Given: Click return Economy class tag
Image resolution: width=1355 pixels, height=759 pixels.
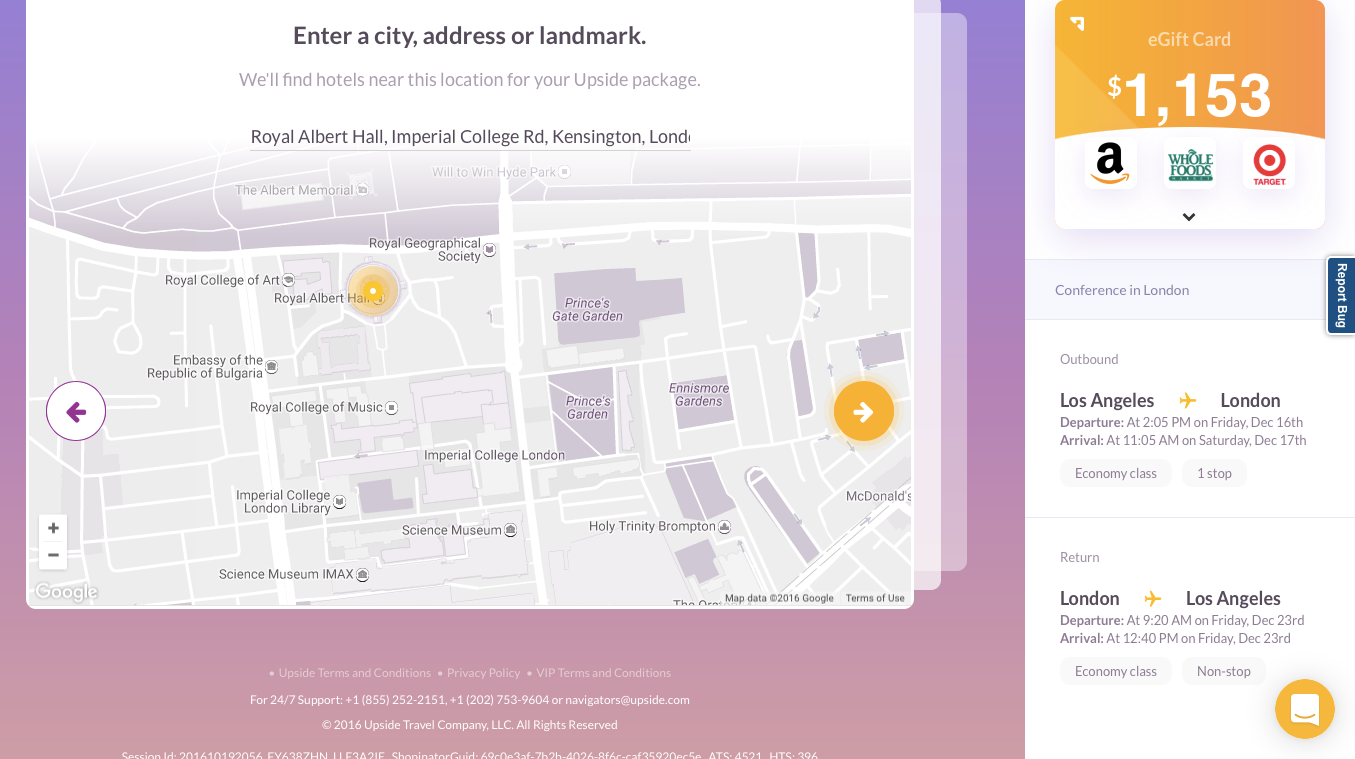Looking at the screenshot, I should 1116,672.
